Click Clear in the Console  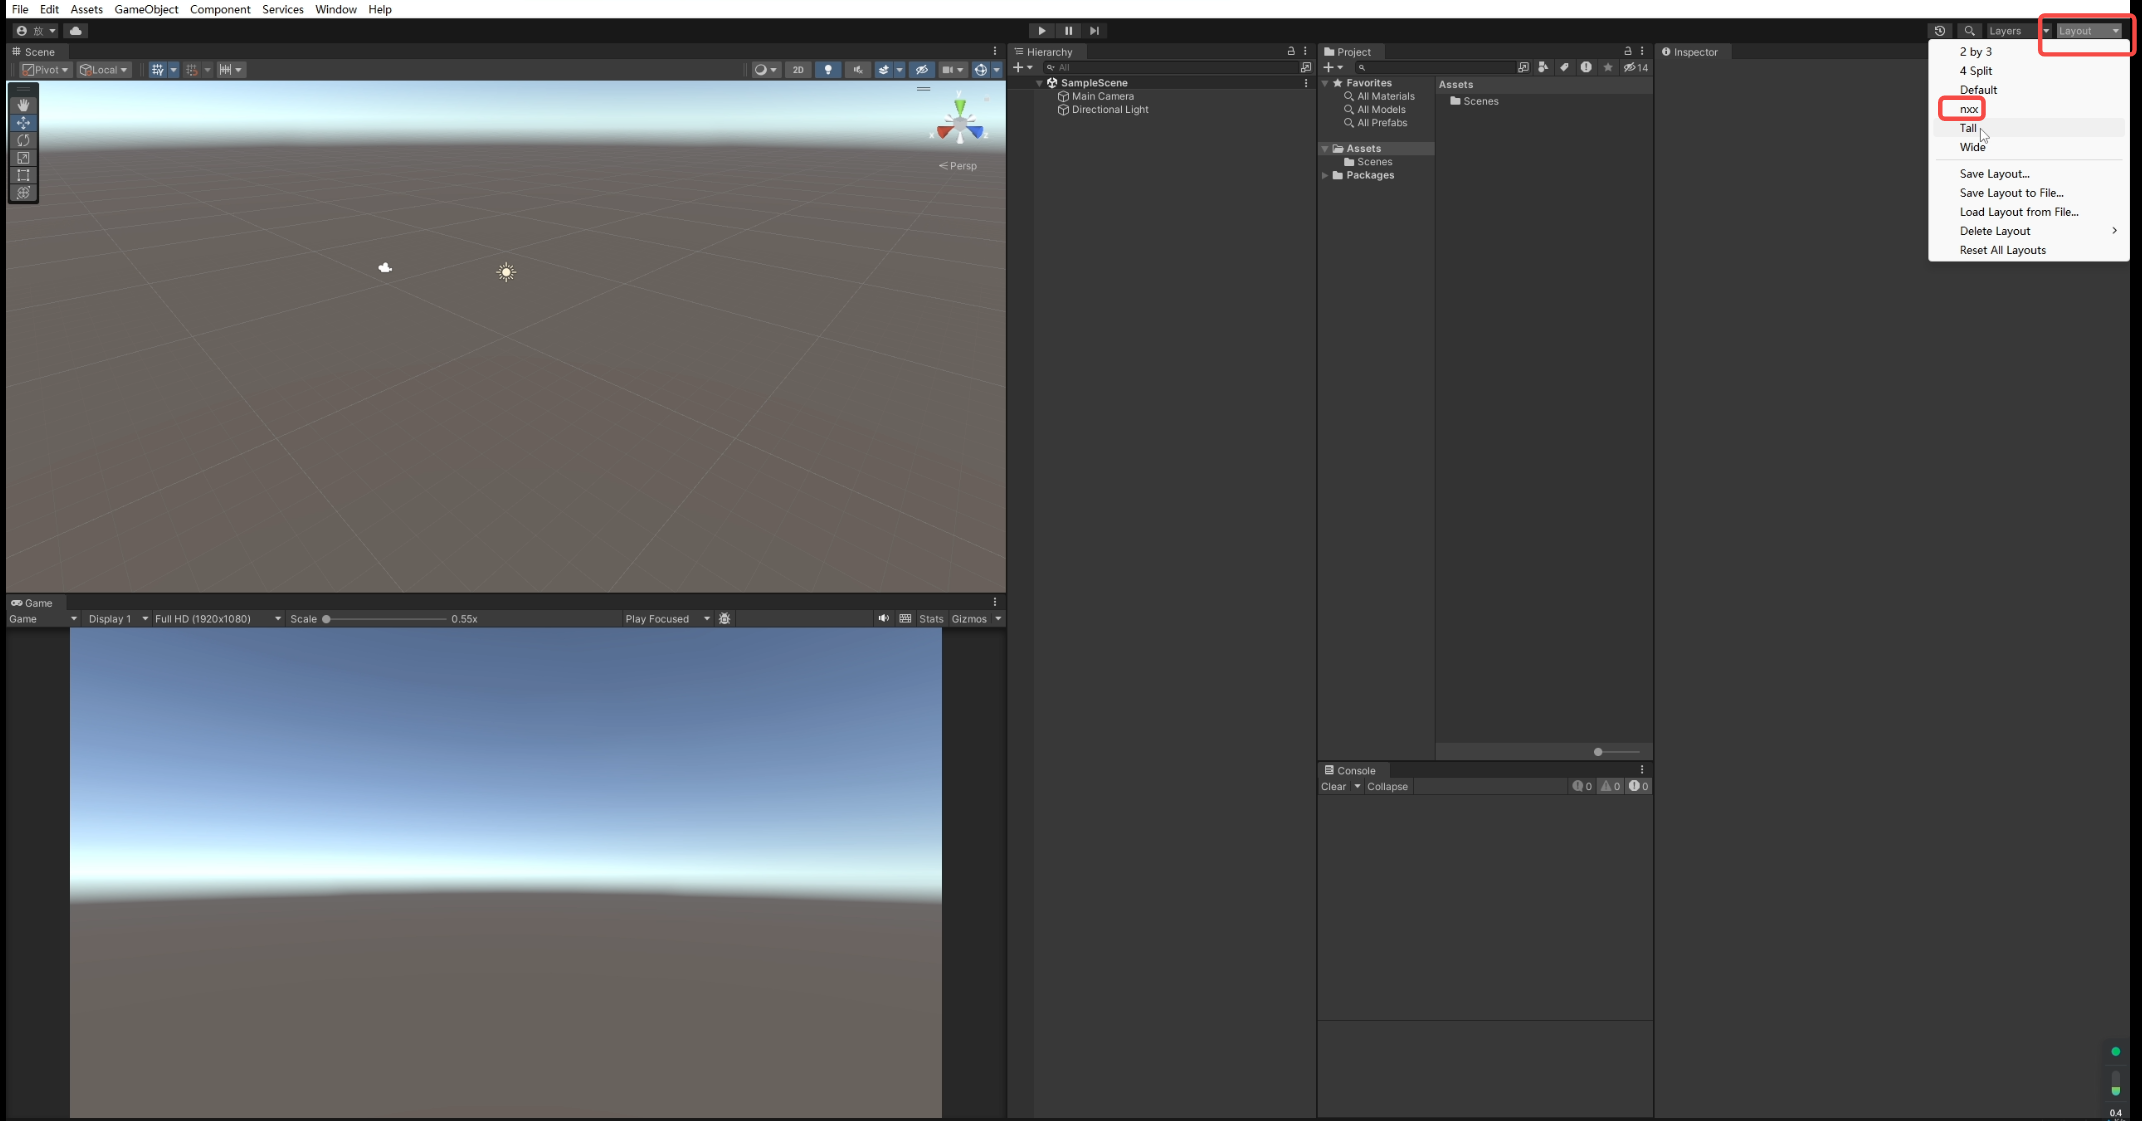point(1333,787)
